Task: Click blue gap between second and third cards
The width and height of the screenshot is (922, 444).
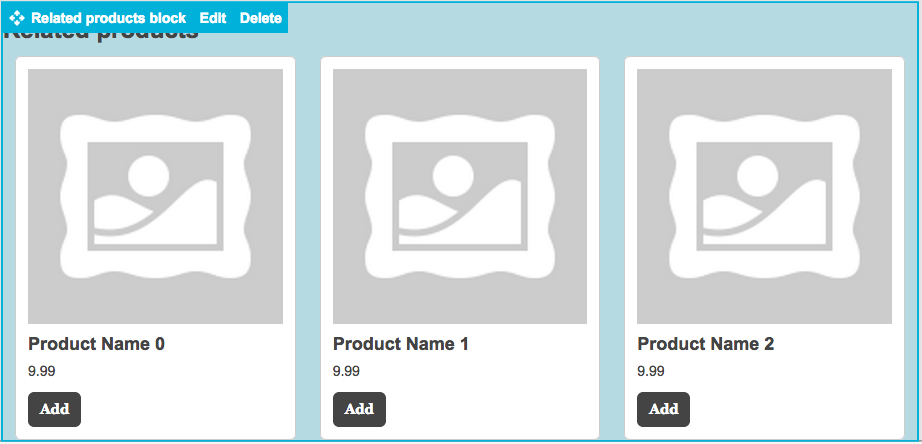Action: [612, 250]
